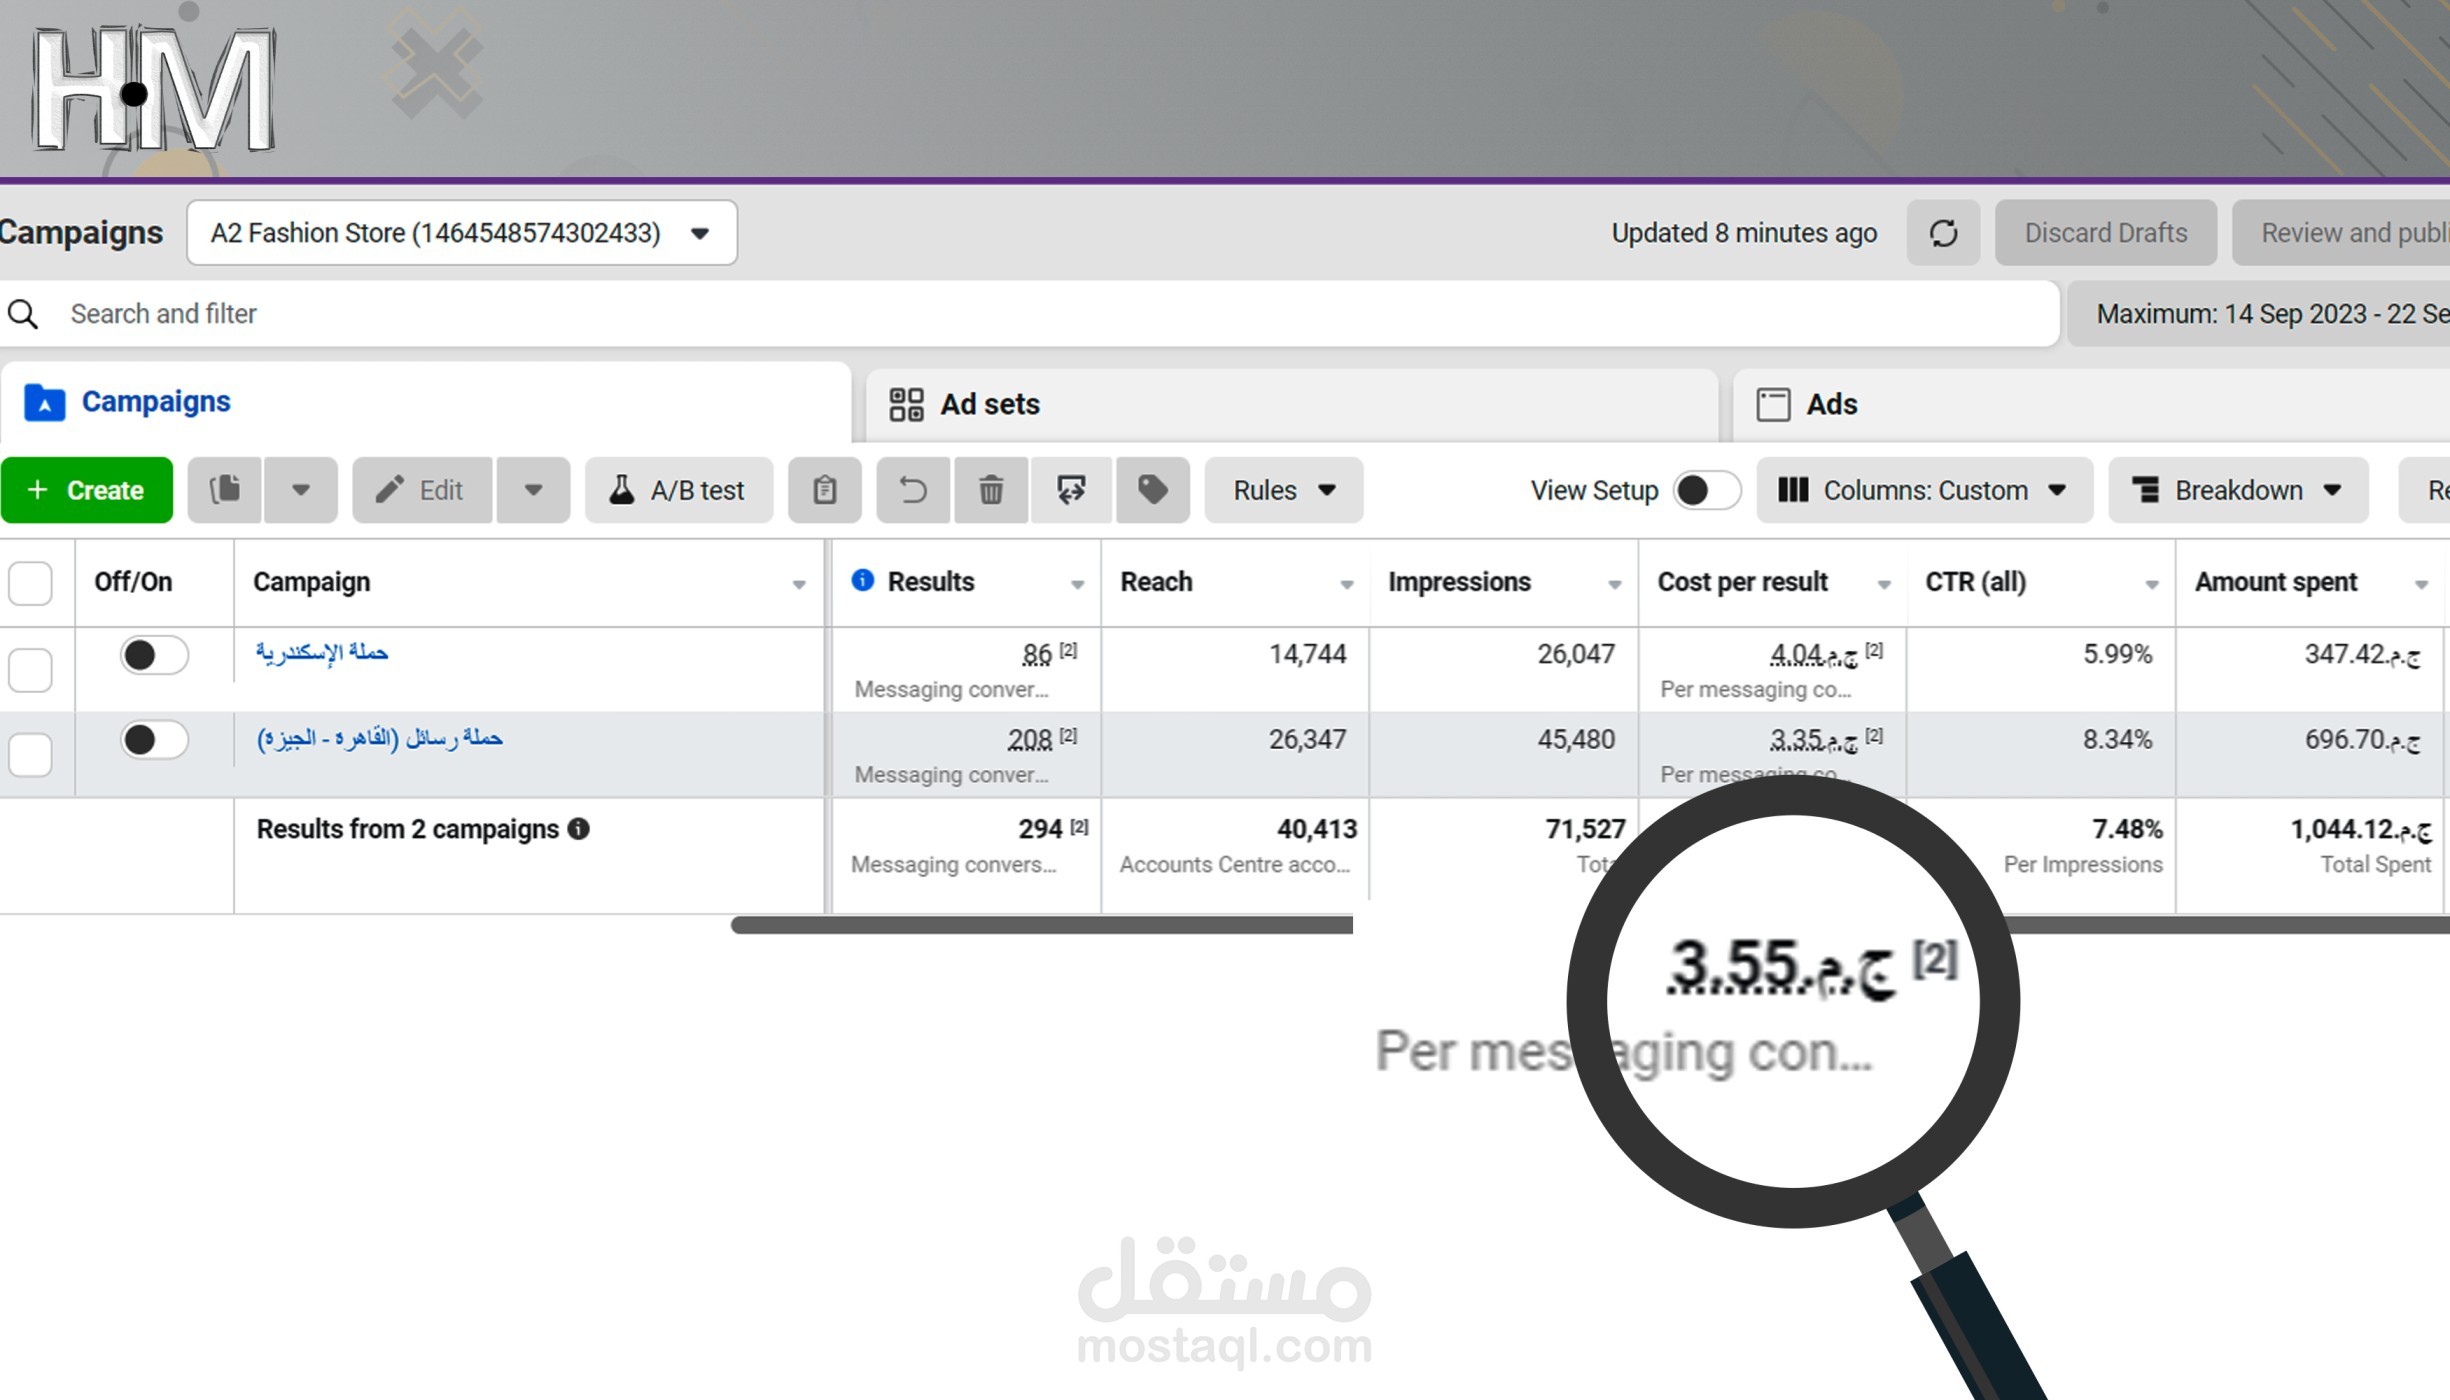Click the Discard Drafts button
2450x1400 pixels.
point(2105,232)
